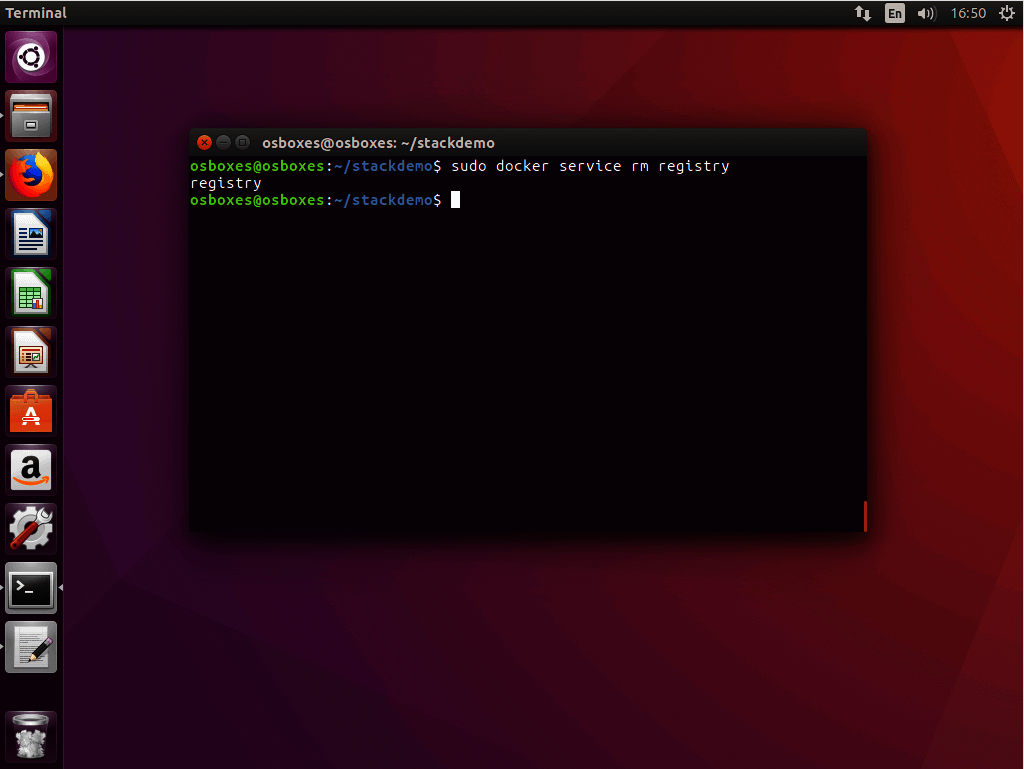Open System Settings from launcher

(x=31, y=529)
